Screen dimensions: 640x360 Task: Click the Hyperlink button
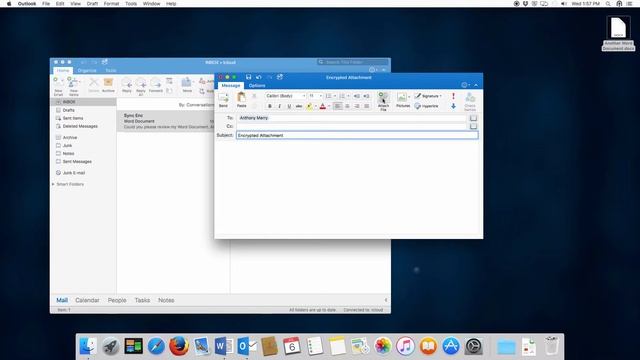pos(427,106)
